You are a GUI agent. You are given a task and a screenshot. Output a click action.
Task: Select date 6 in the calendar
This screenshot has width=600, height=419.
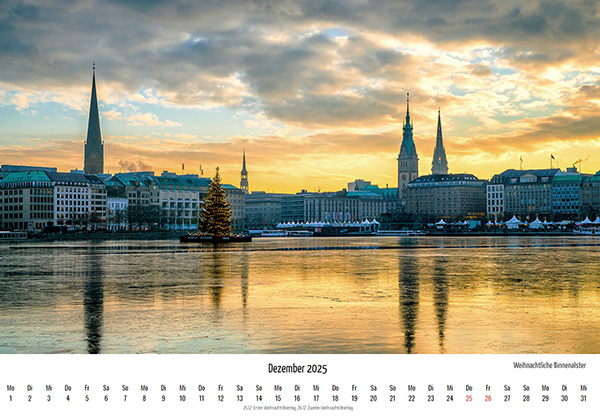tap(106, 398)
